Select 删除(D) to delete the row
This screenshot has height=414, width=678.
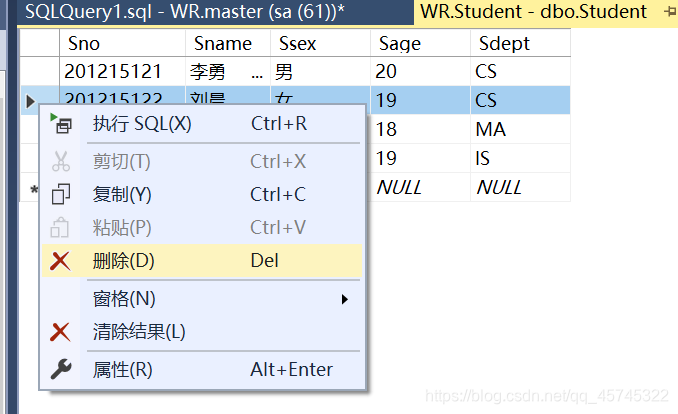(202, 260)
